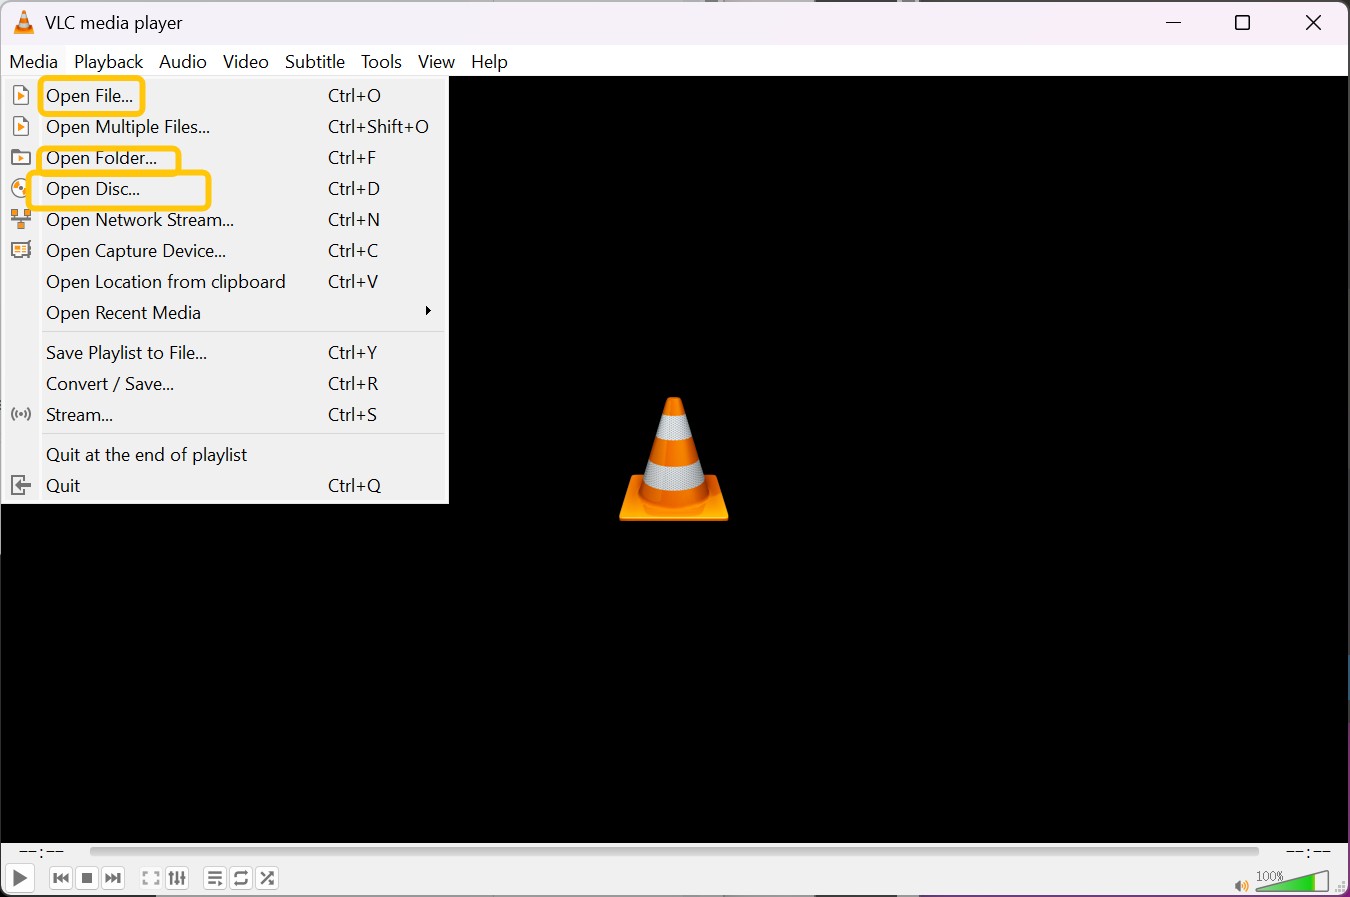Choose Open Network Stream from the menu
This screenshot has width=1350, height=897.
(139, 220)
